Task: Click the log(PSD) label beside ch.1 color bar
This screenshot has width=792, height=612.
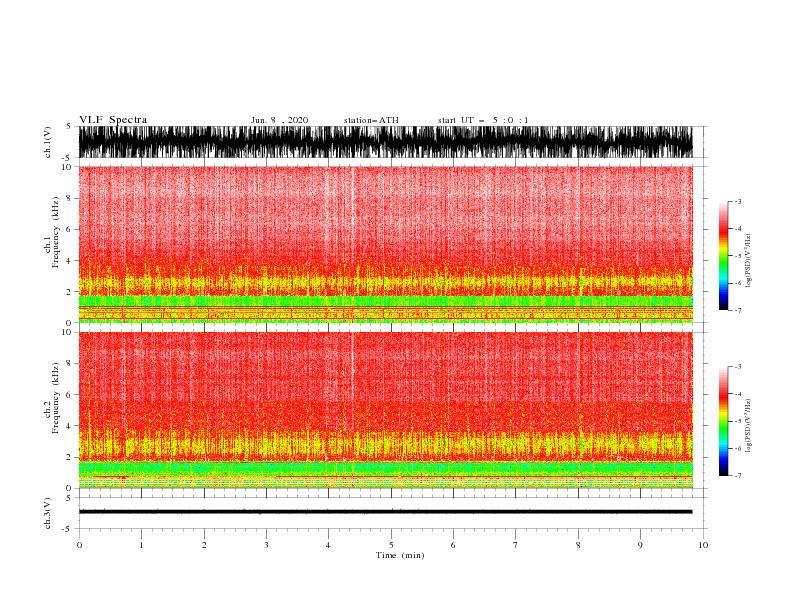Action: pos(748,261)
